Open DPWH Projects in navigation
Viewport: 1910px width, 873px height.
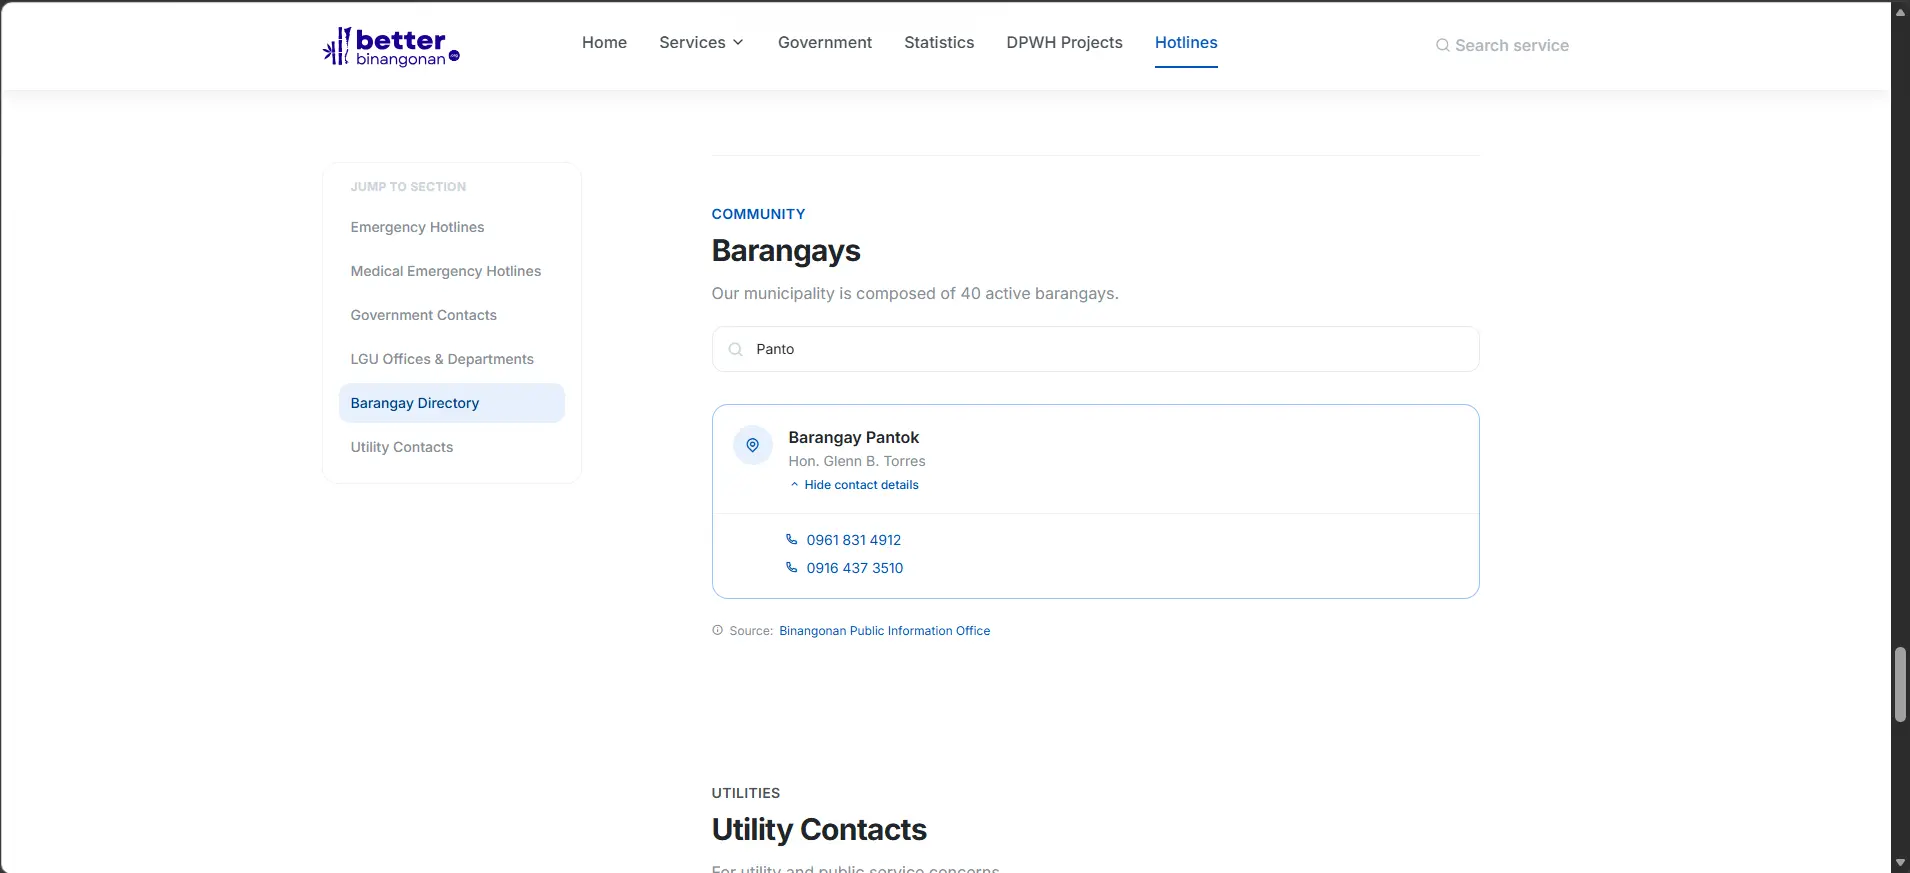pyautogui.click(x=1064, y=42)
